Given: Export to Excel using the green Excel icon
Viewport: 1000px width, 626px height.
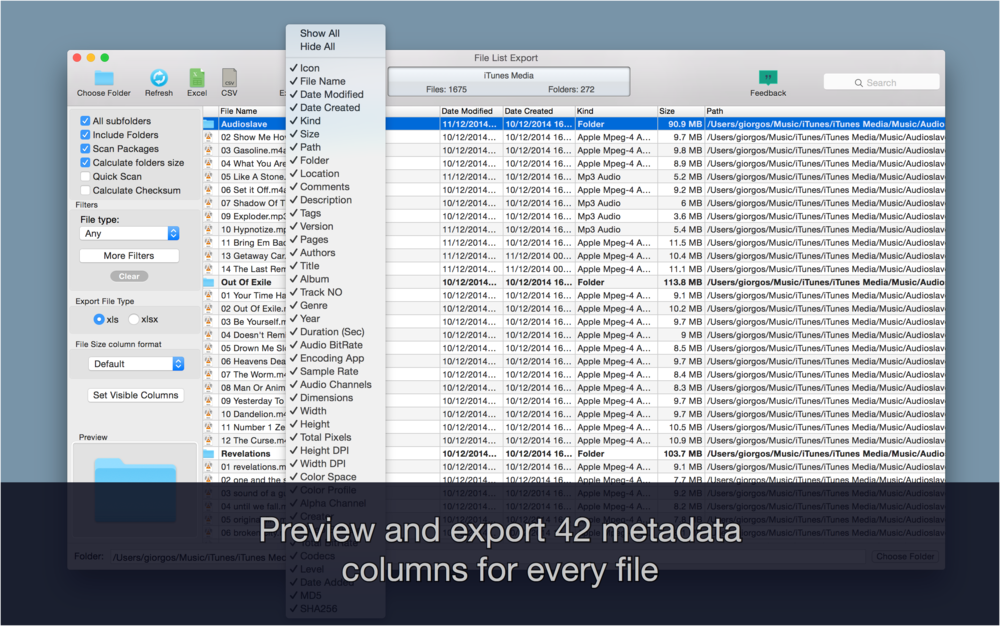Looking at the screenshot, I should (197, 76).
